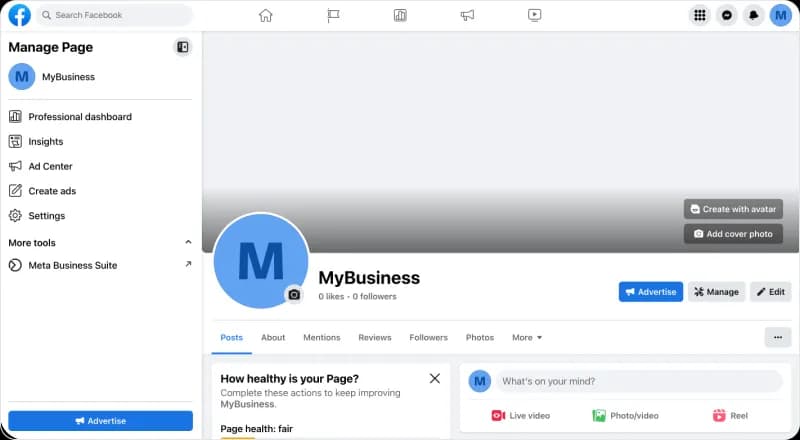
Task: Open the Home feed icon
Action: 265,15
